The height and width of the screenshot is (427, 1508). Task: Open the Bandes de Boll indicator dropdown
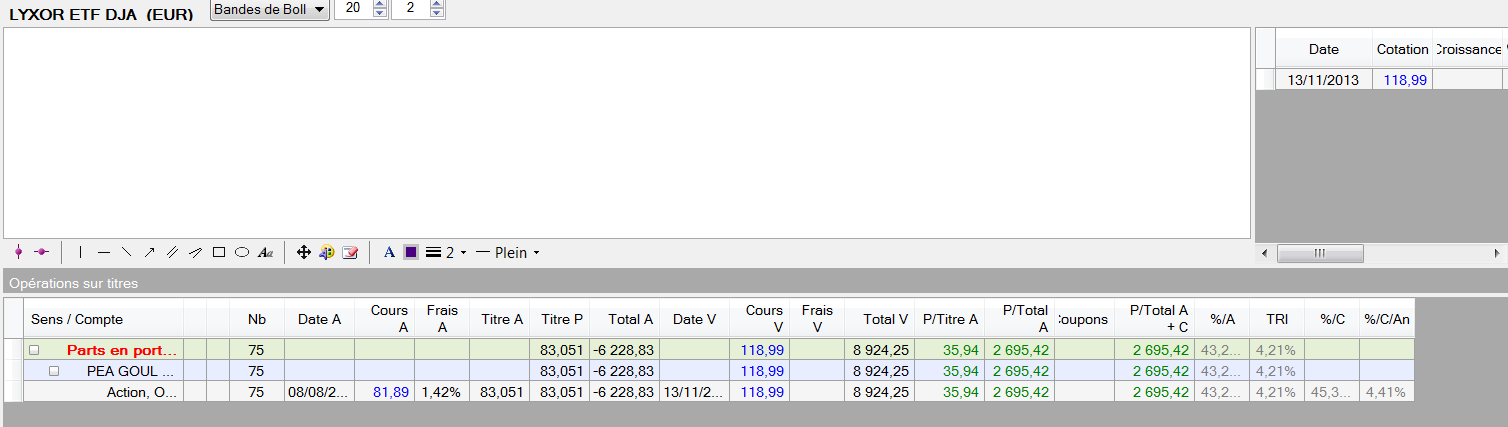pos(270,9)
